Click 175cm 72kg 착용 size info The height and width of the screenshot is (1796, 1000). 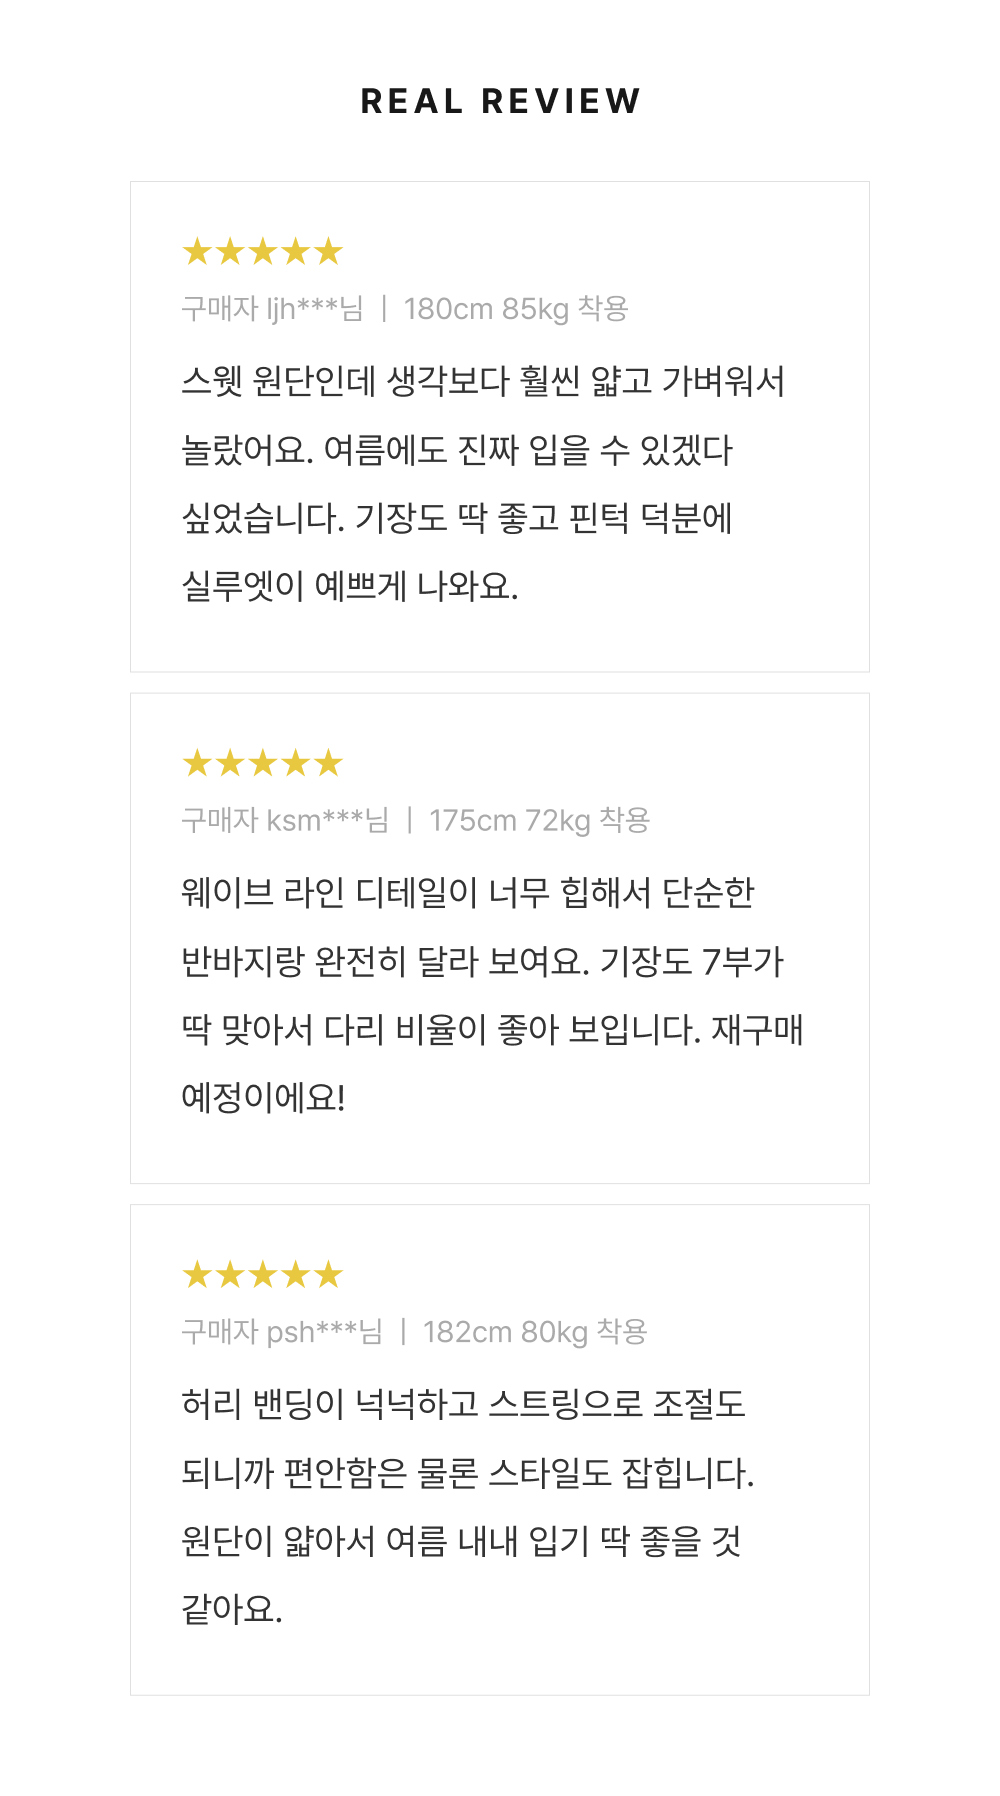(540, 820)
